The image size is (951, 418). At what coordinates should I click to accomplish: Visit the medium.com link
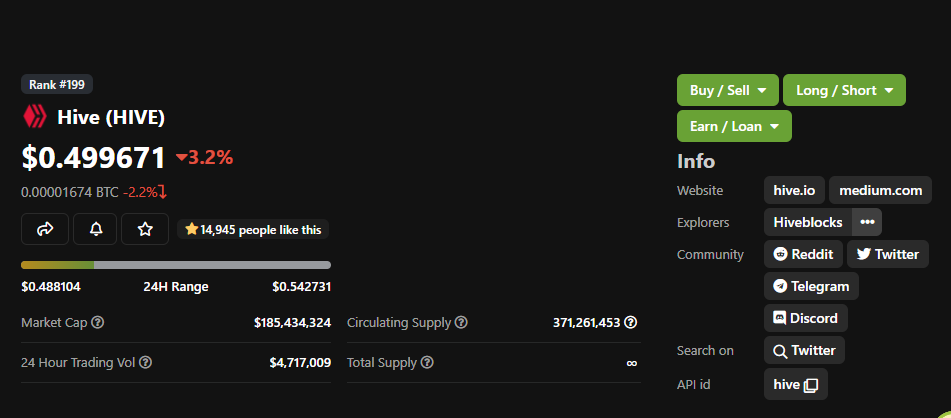coord(880,190)
